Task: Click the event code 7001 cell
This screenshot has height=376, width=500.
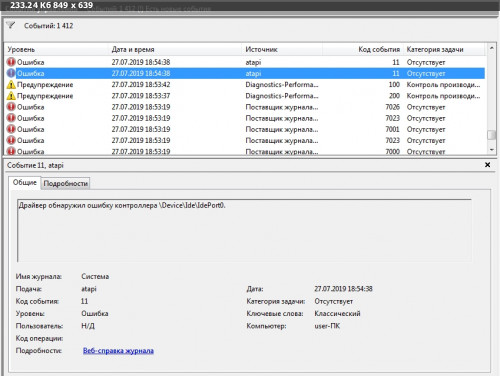Action: (x=392, y=129)
